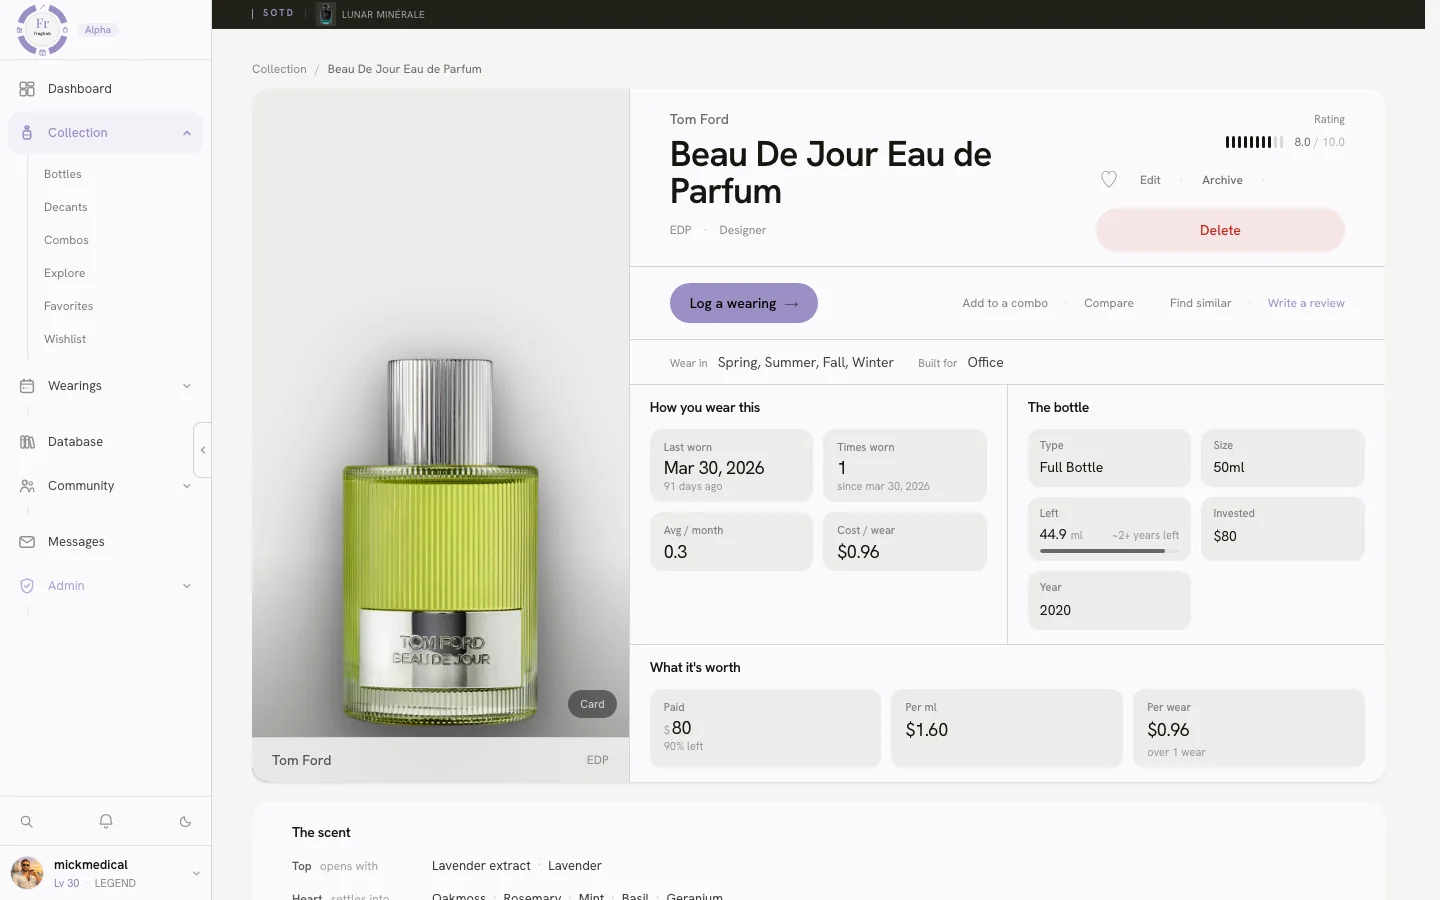Image resolution: width=1440 pixels, height=900 pixels.
Task: Open Combos in the Collection submenu
Action: 66,240
